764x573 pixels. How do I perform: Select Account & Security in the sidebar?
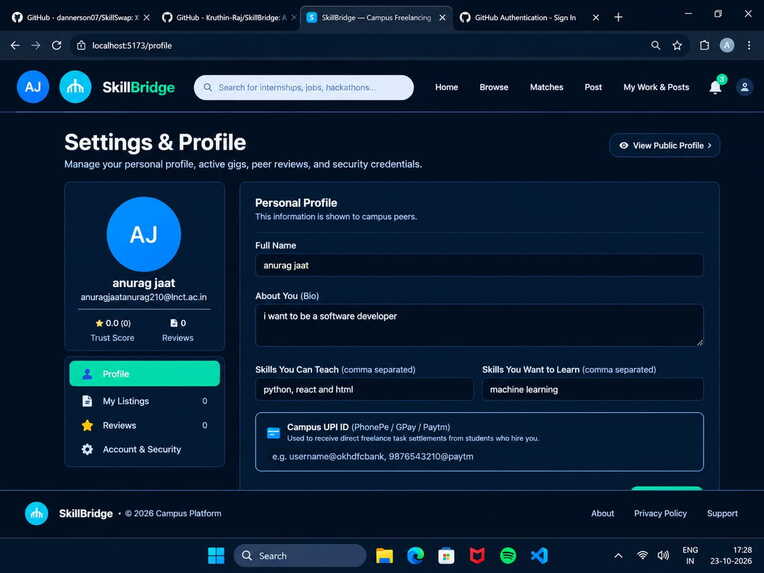click(145, 449)
